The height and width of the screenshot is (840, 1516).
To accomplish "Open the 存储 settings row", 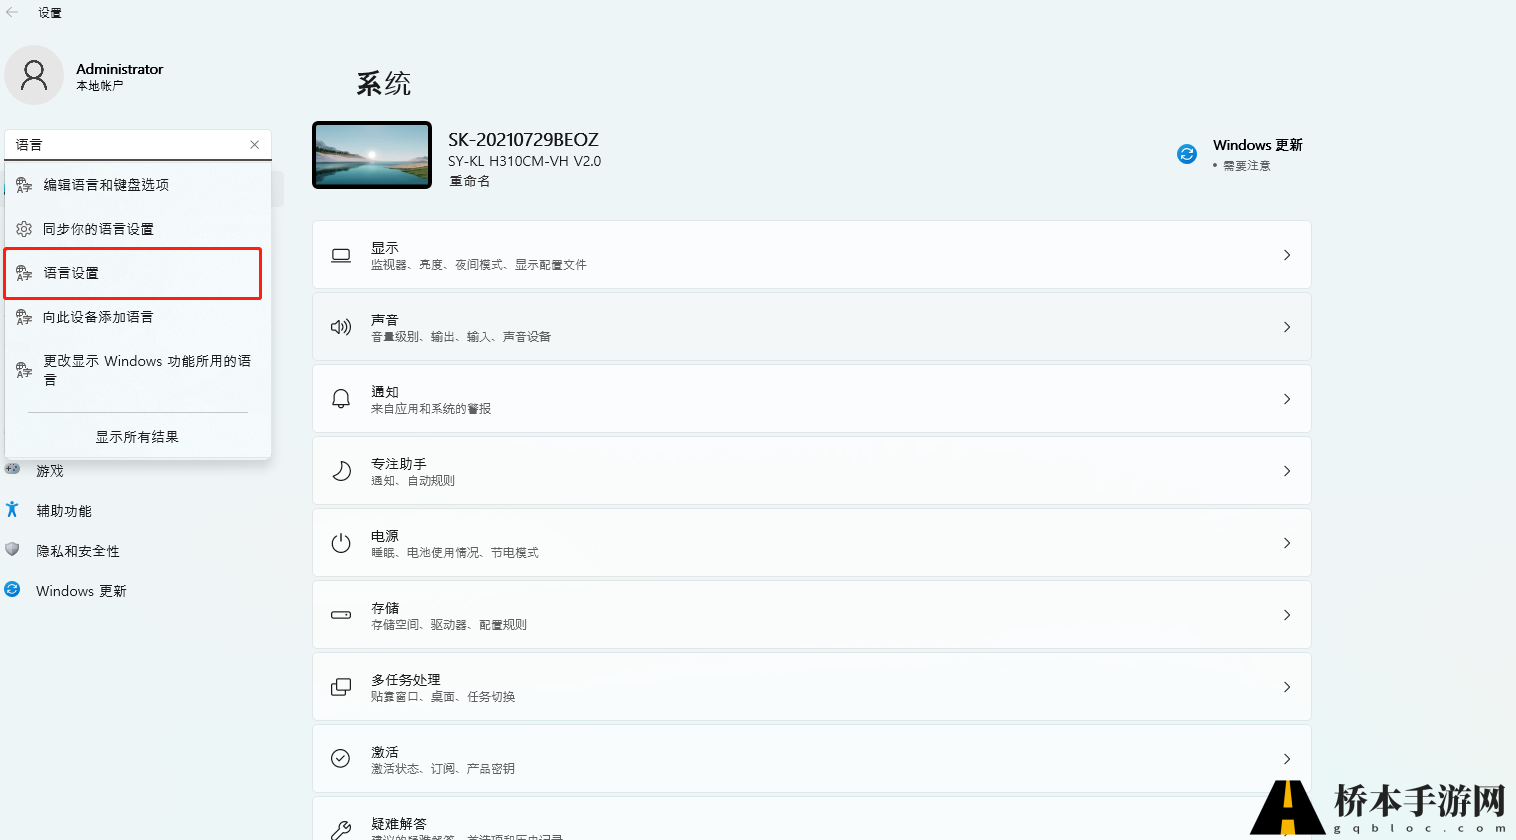I will click(811, 615).
